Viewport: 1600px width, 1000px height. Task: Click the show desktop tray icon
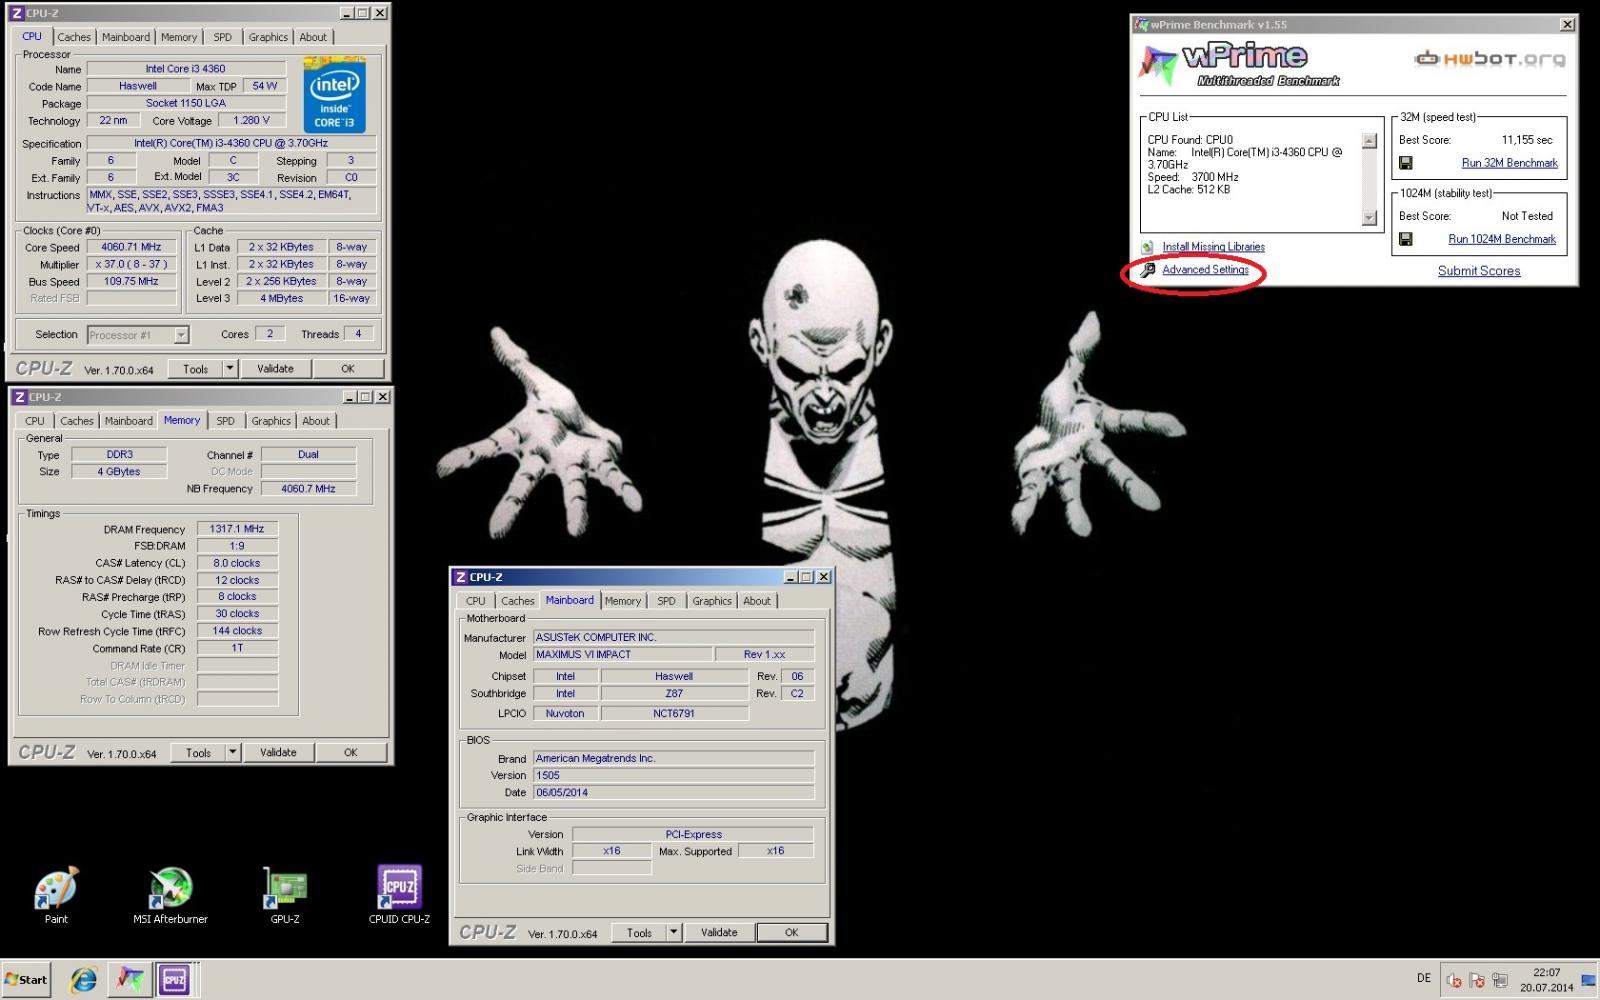pos(1588,980)
